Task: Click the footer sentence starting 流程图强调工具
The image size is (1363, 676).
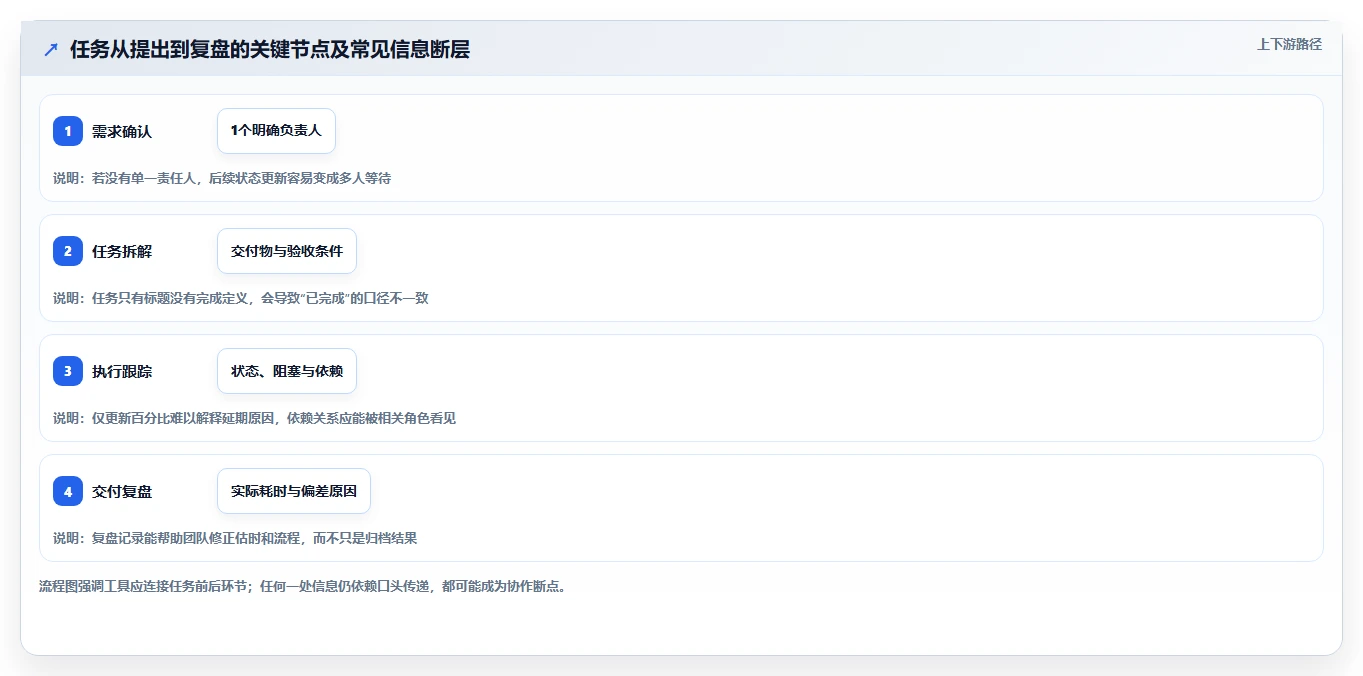Action: pos(303,586)
